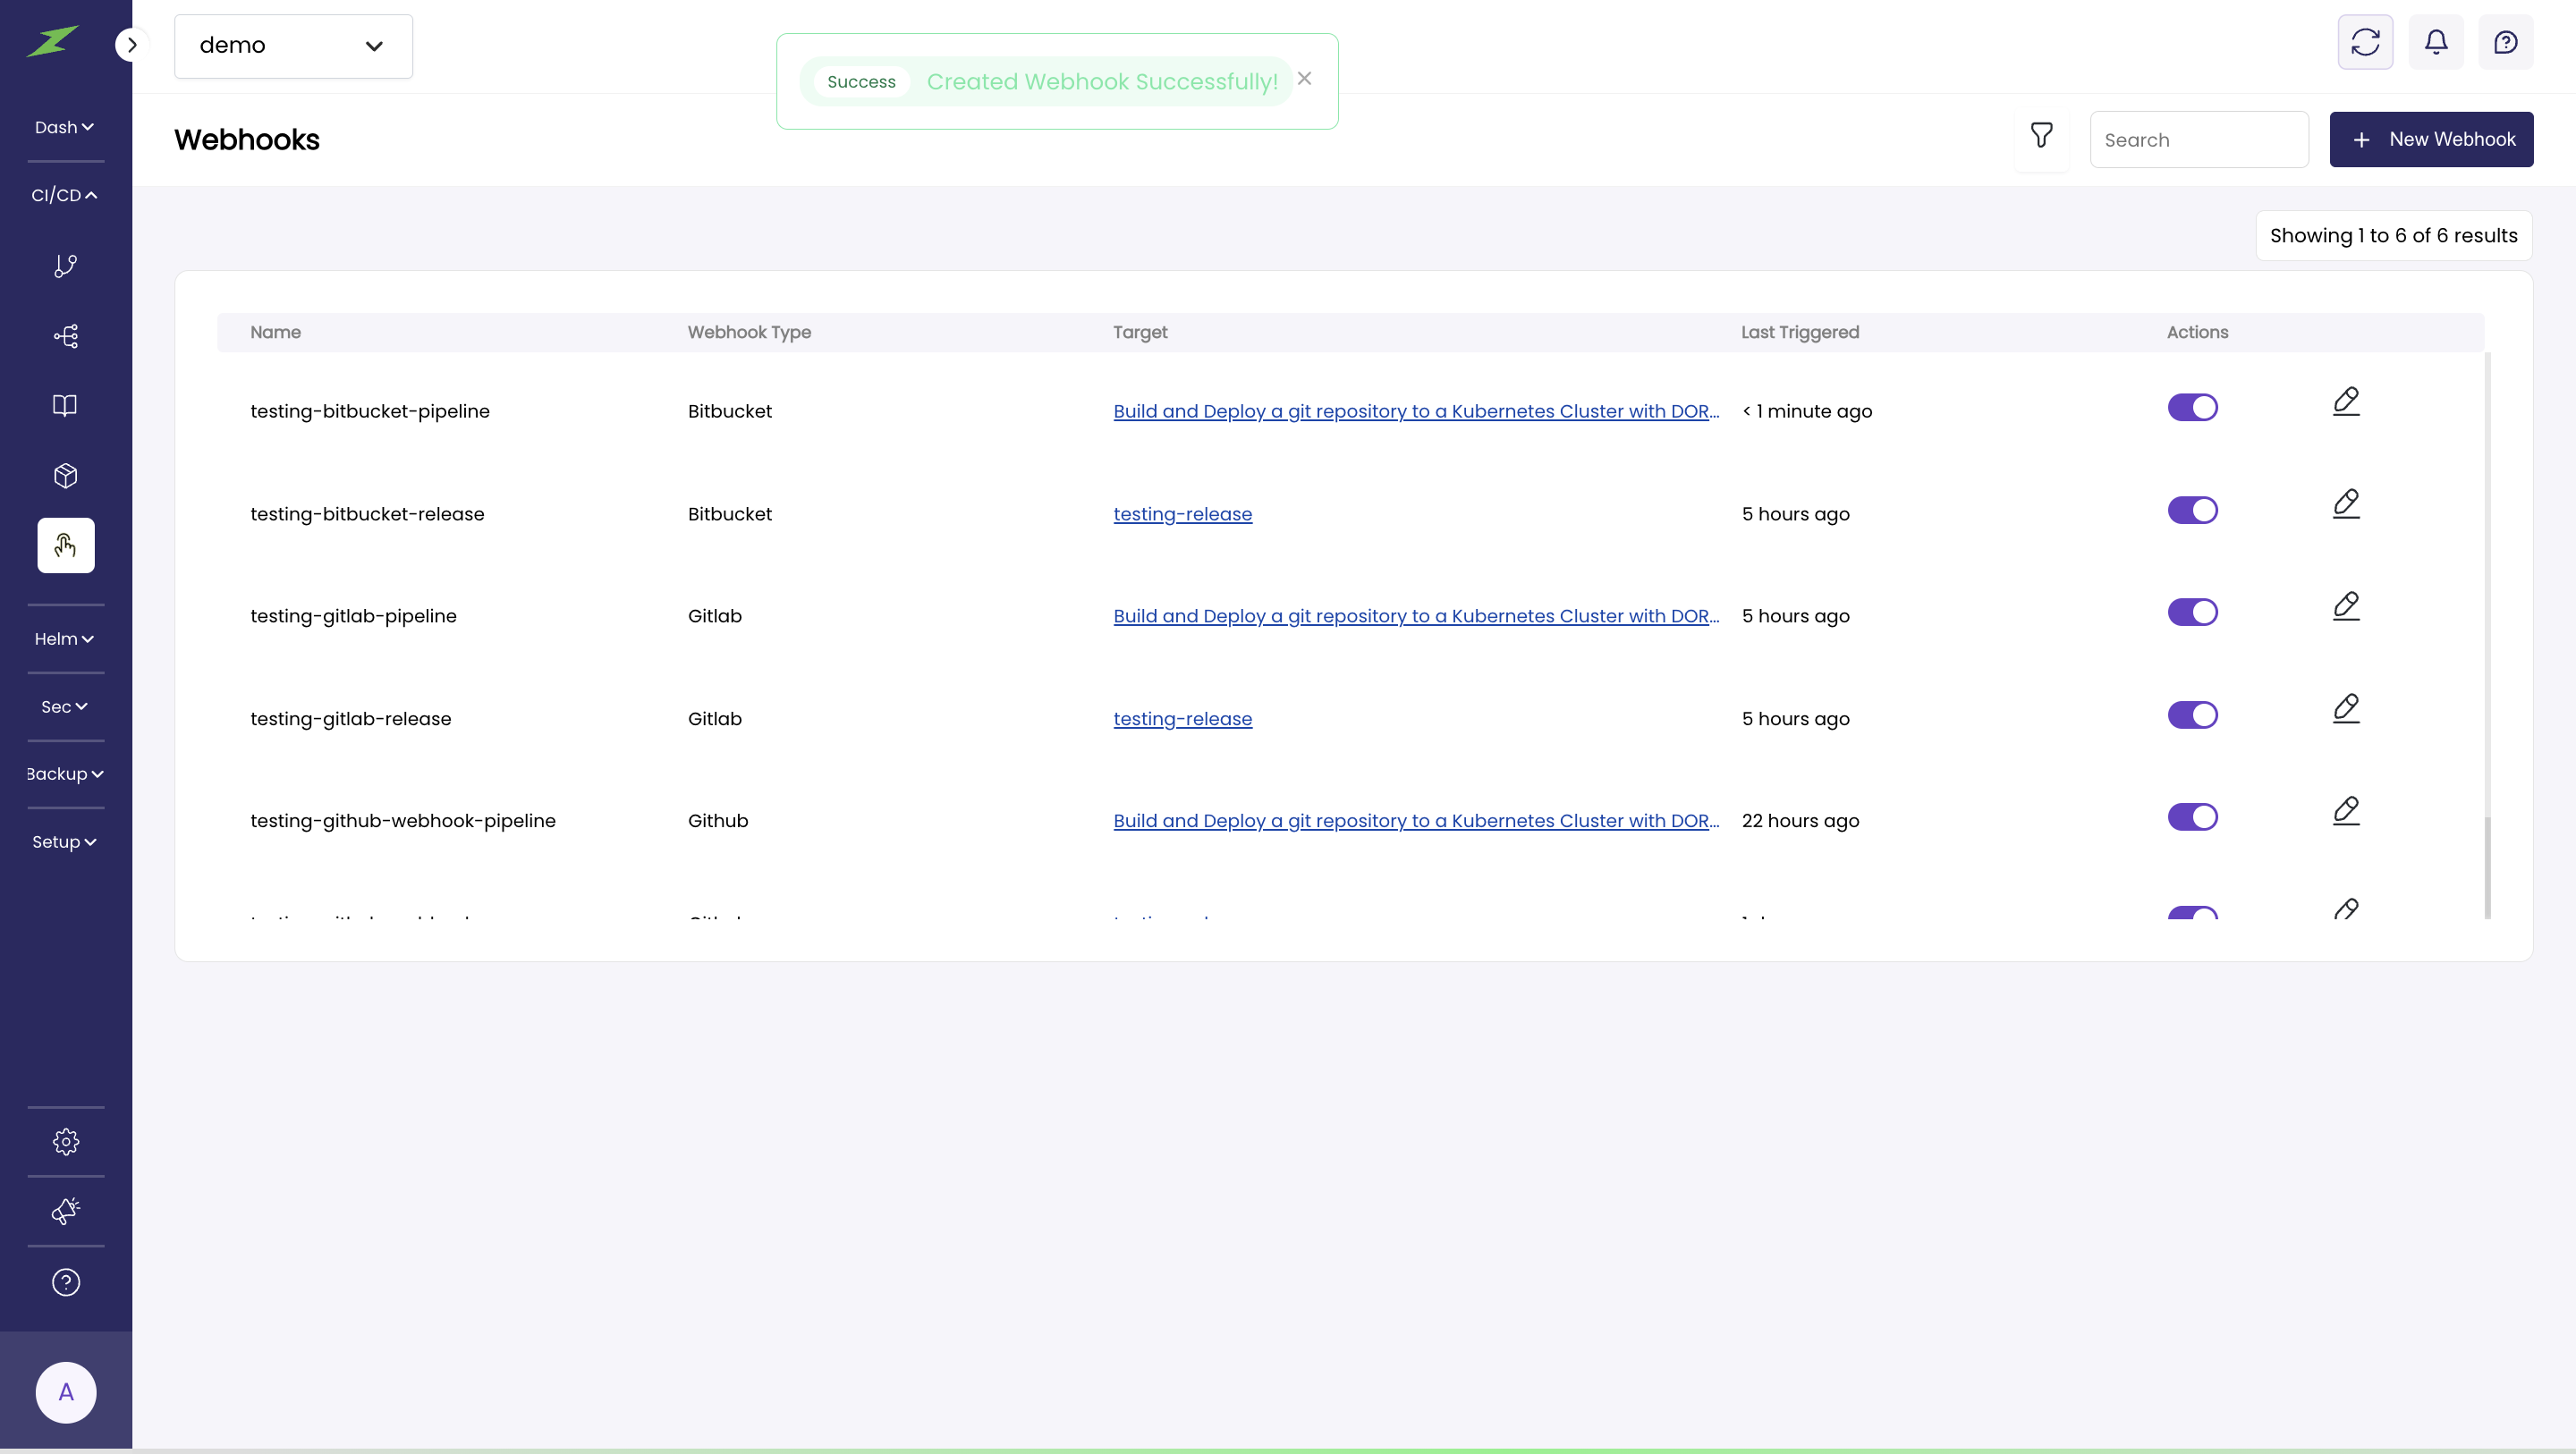2576x1454 pixels.
Task: Open the cube package icon in the sidebar
Action: (66, 476)
